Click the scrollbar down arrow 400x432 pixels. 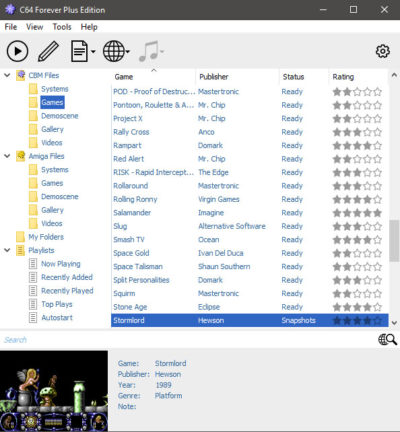click(x=394, y=323)
